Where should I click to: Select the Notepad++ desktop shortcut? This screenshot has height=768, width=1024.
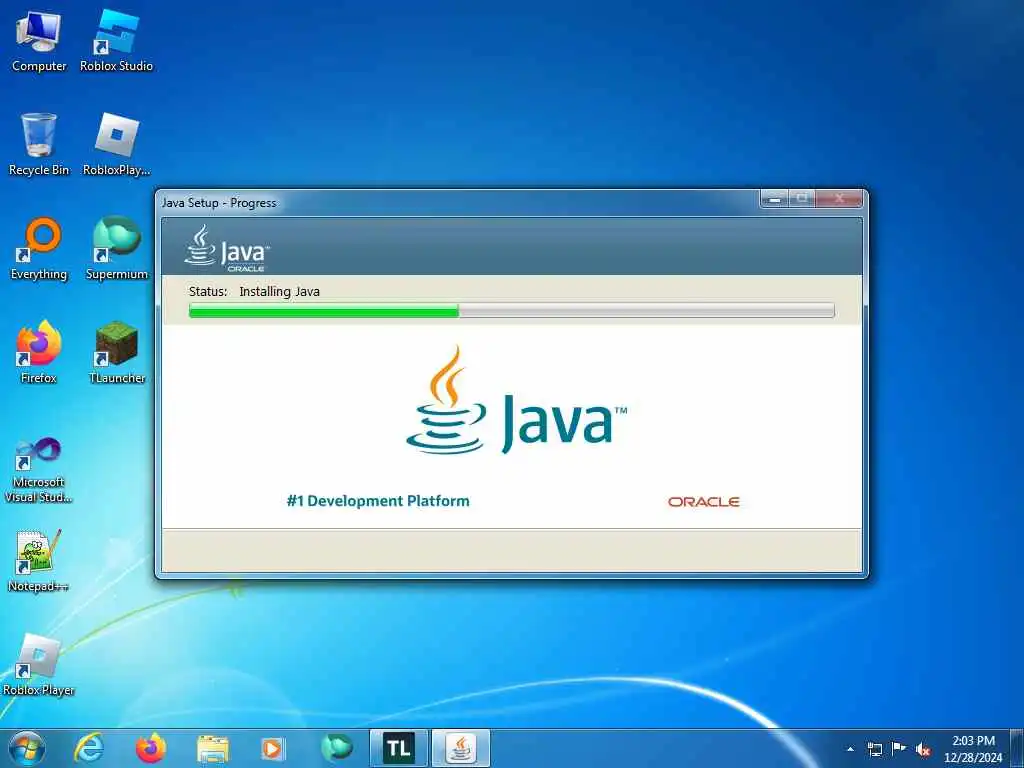point(39,561)
